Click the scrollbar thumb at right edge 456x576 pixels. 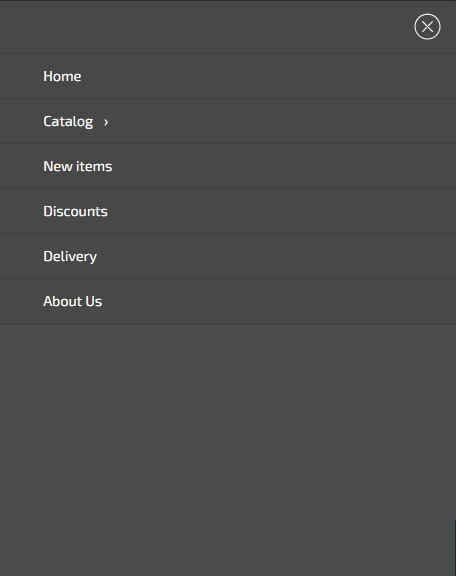point(455,547)
